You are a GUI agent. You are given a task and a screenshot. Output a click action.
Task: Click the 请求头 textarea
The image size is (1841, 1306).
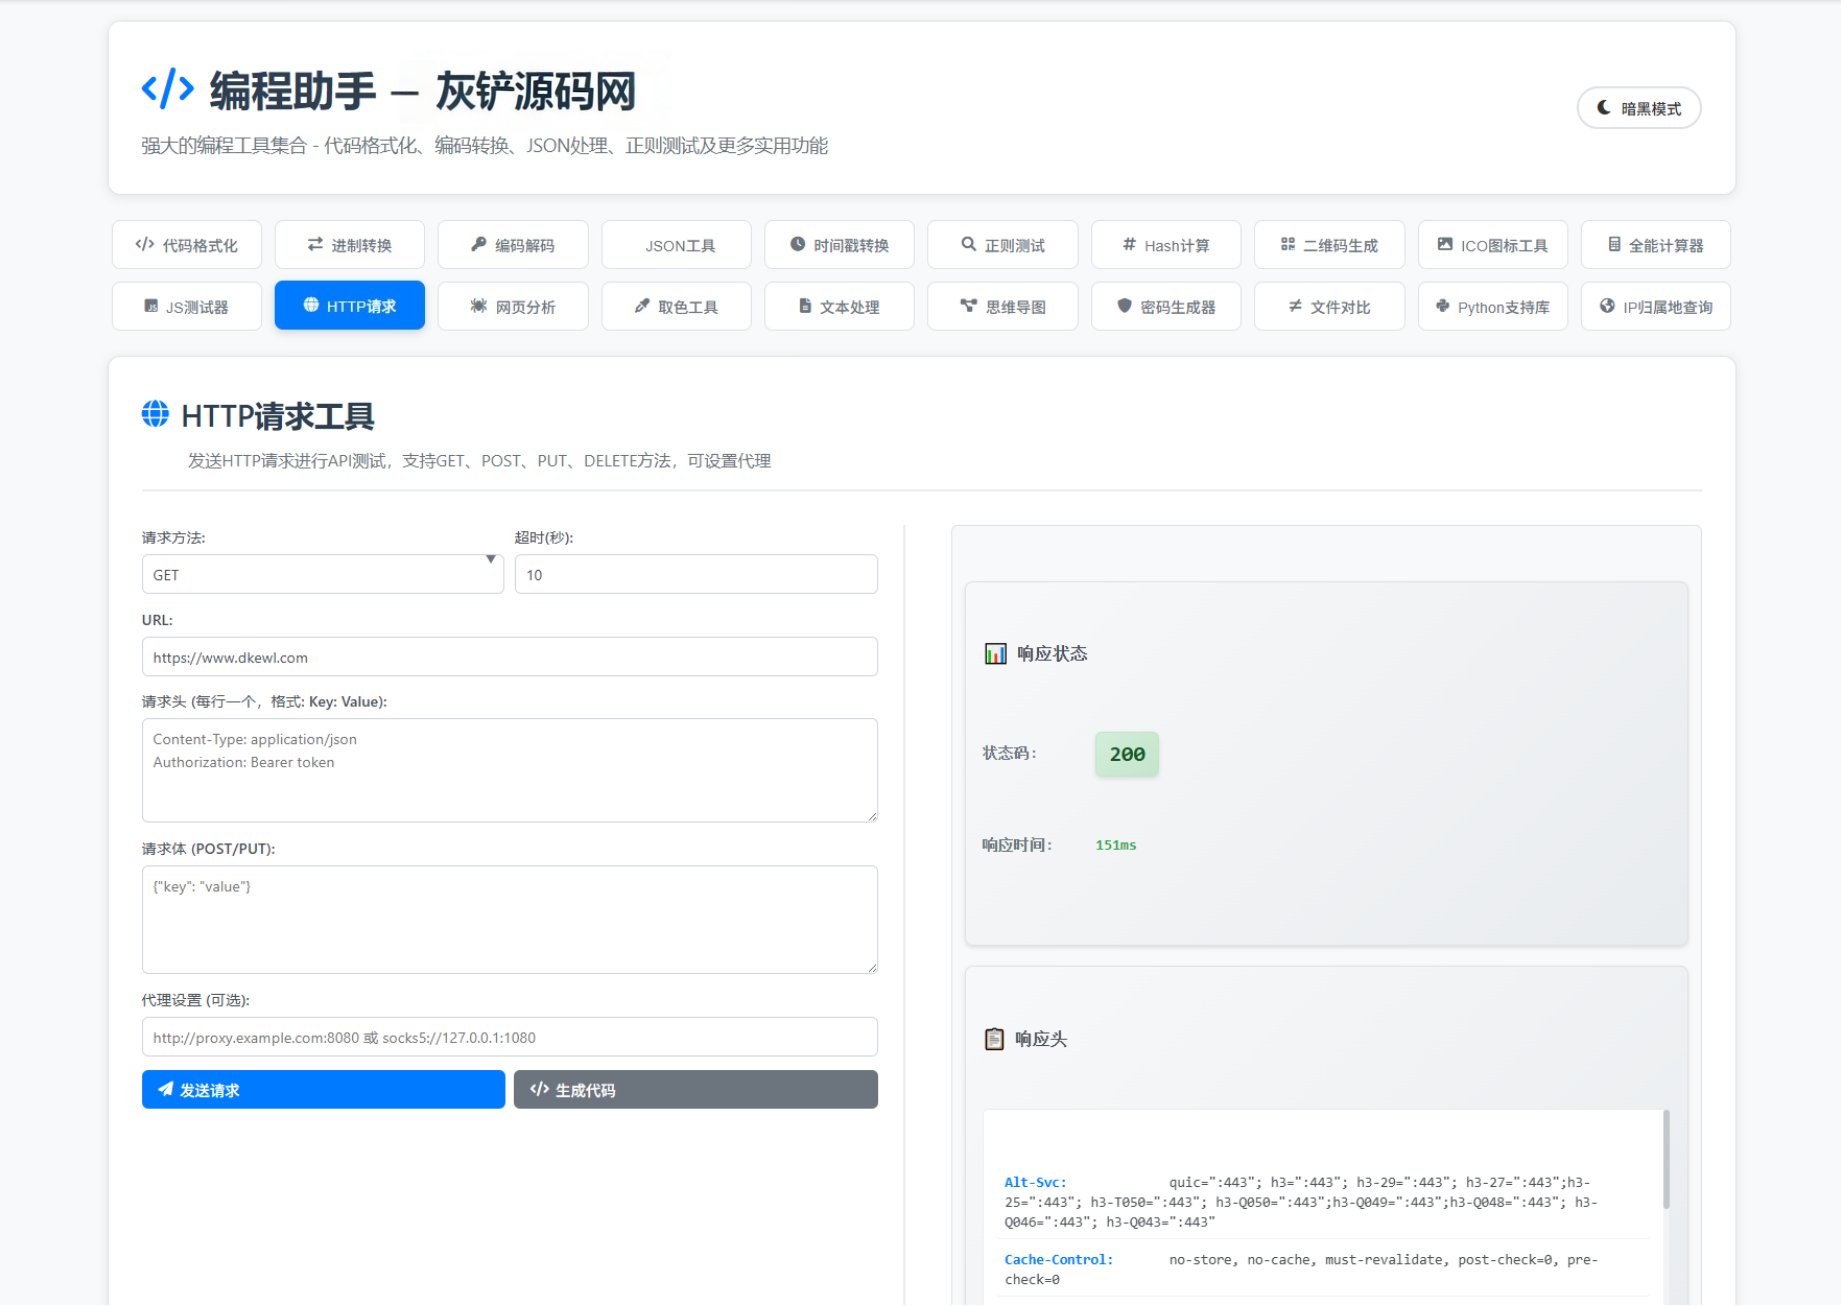tap(510, 770)
